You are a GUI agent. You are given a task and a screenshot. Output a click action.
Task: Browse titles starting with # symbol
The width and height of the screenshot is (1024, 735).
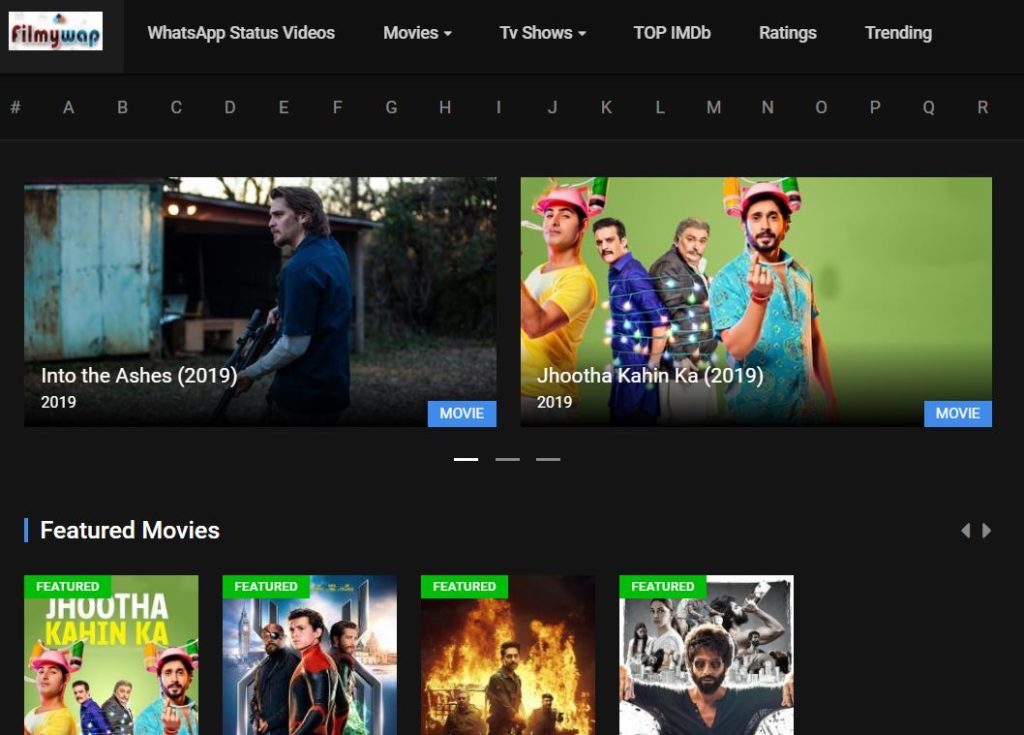[x=15, y=107]
